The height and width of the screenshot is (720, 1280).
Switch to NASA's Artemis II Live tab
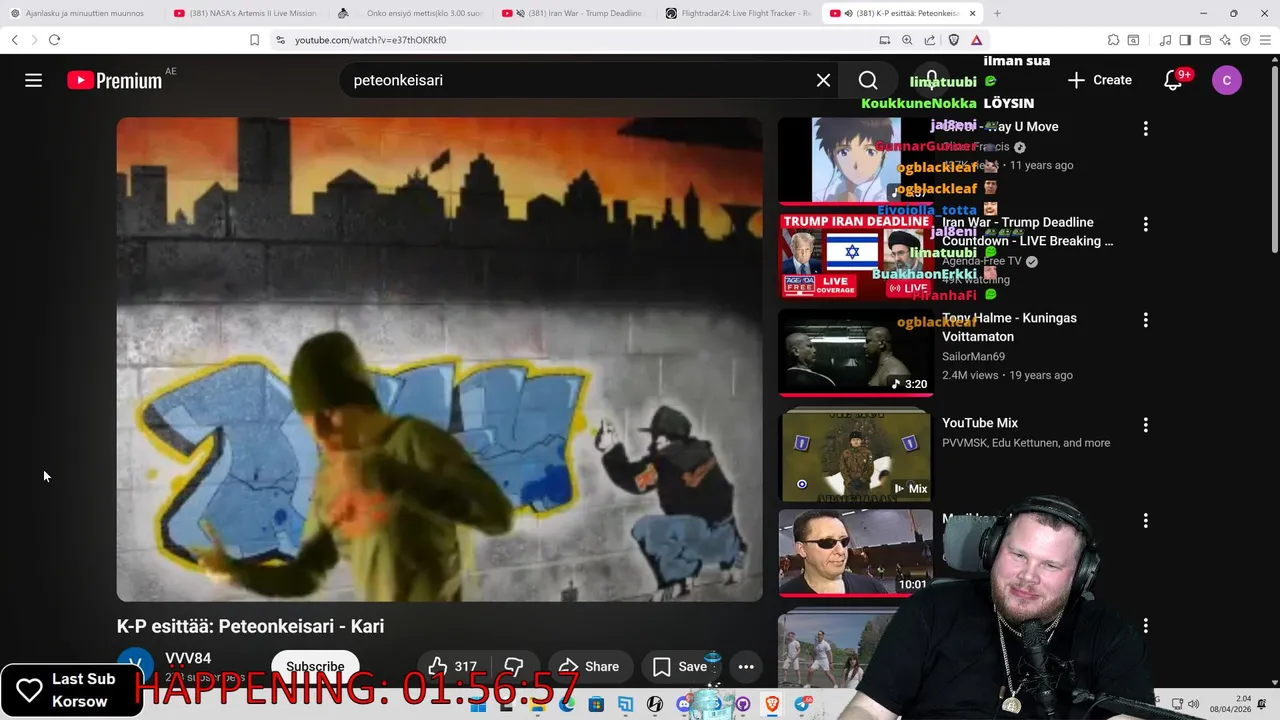(x=244, y=13)
